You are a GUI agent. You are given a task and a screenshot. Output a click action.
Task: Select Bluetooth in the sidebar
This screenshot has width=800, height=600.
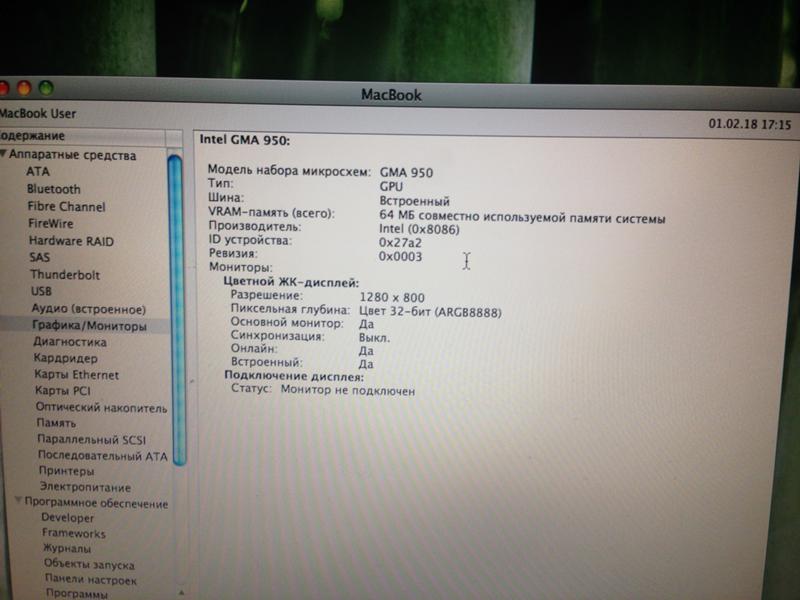[x=54, y=189]
